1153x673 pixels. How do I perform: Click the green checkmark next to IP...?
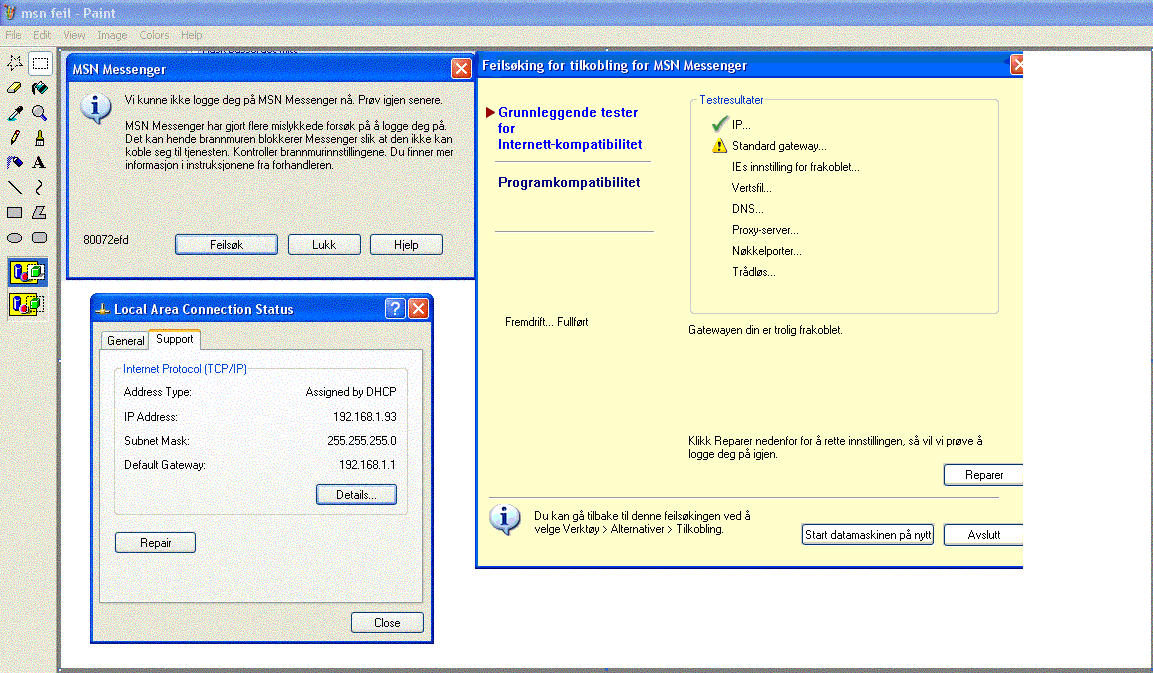point(720,124)
